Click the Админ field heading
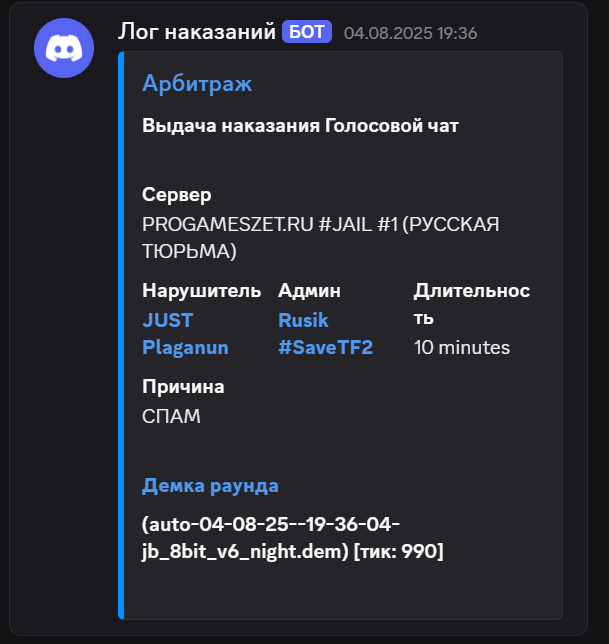Viewport: 609px width, 644px height. [309, 291]
